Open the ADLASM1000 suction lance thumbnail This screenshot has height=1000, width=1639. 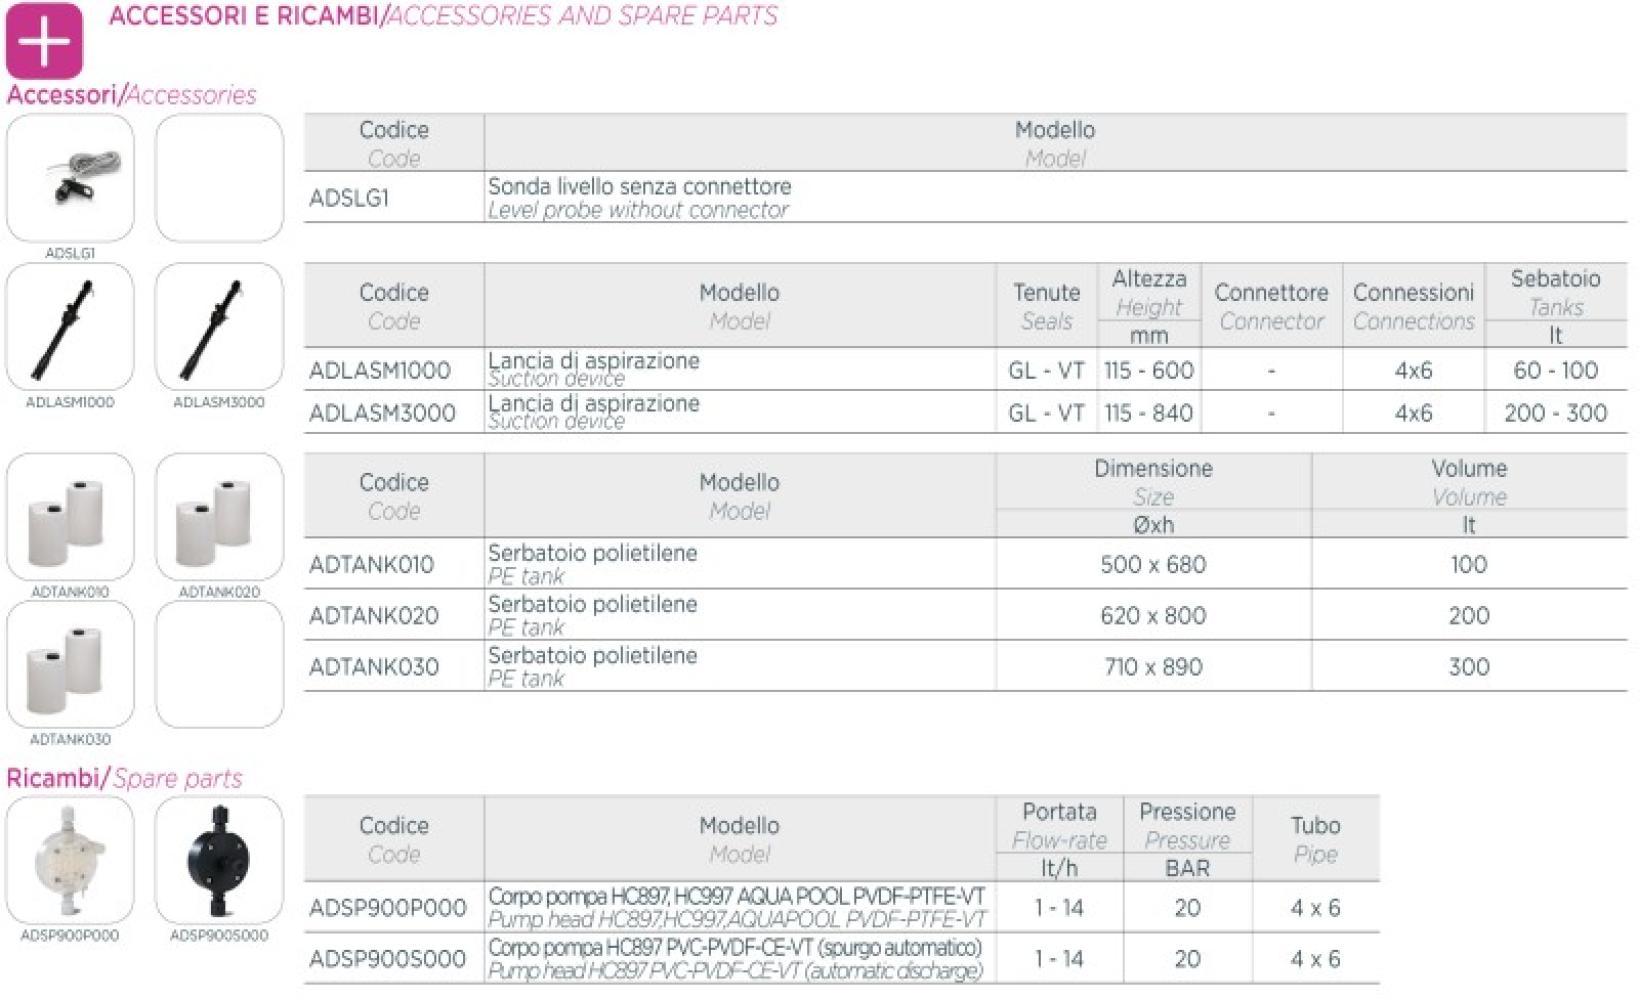[70, 326]
